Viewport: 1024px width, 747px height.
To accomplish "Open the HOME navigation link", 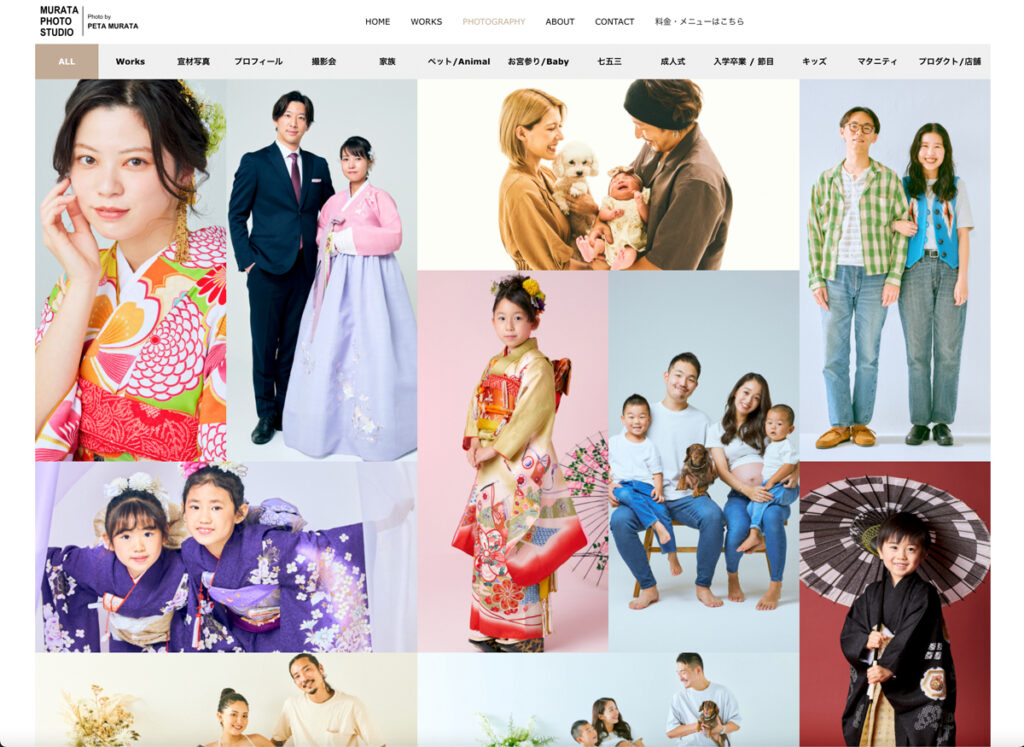I will [x=377, y=21].
